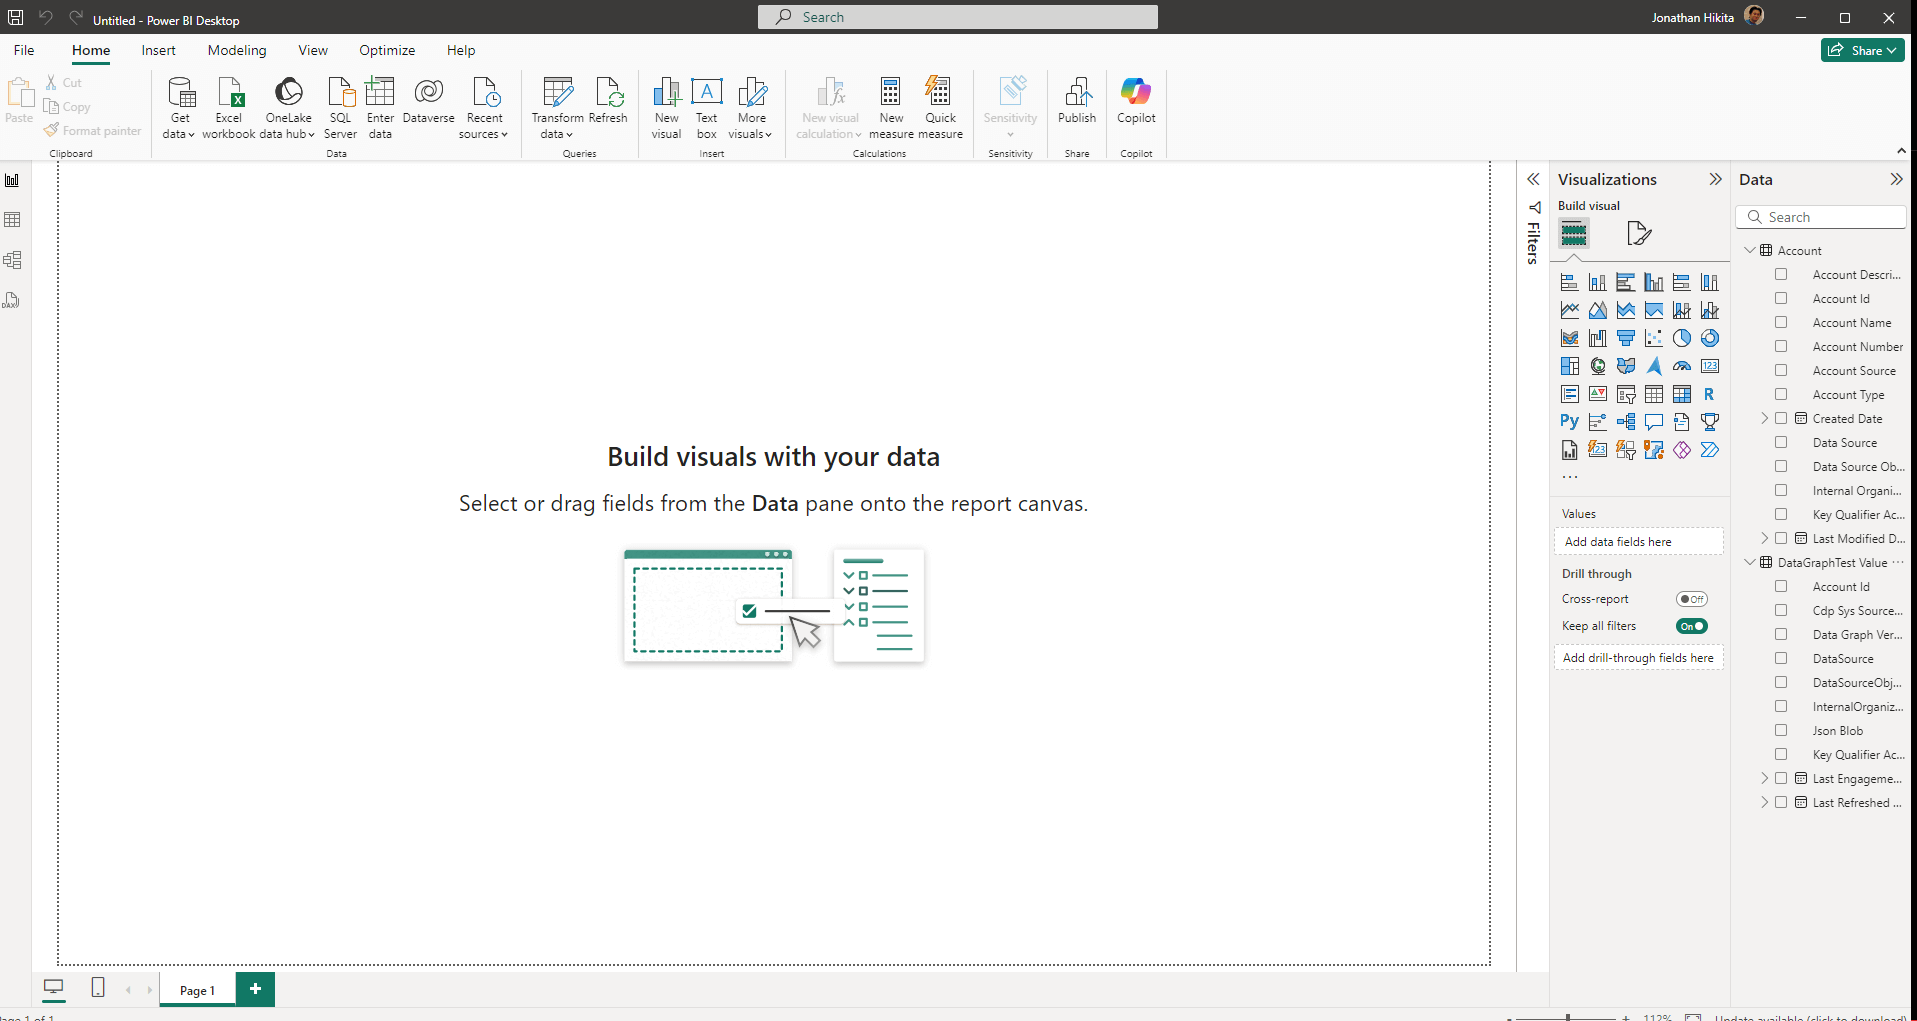Open the Share dropdown
The height and width of the screenshot is (1021, 1917).
(1862, 50)
